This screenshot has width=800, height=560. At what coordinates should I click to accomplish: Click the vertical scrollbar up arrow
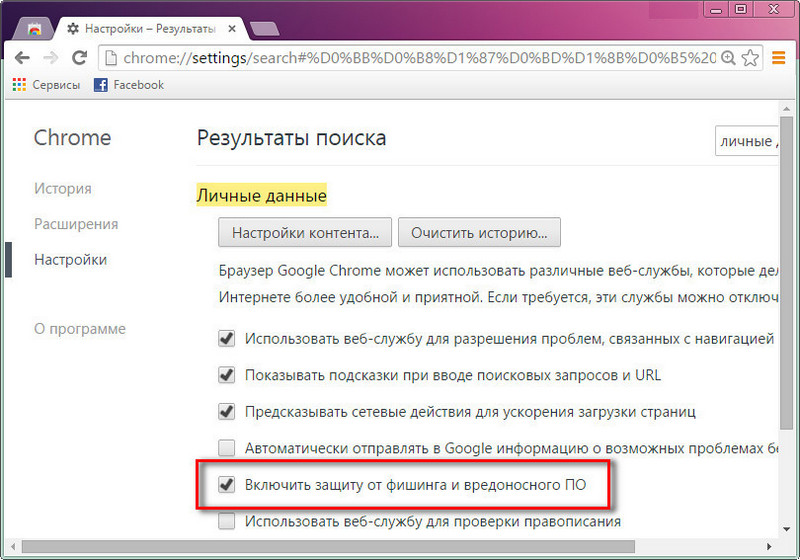787,108
